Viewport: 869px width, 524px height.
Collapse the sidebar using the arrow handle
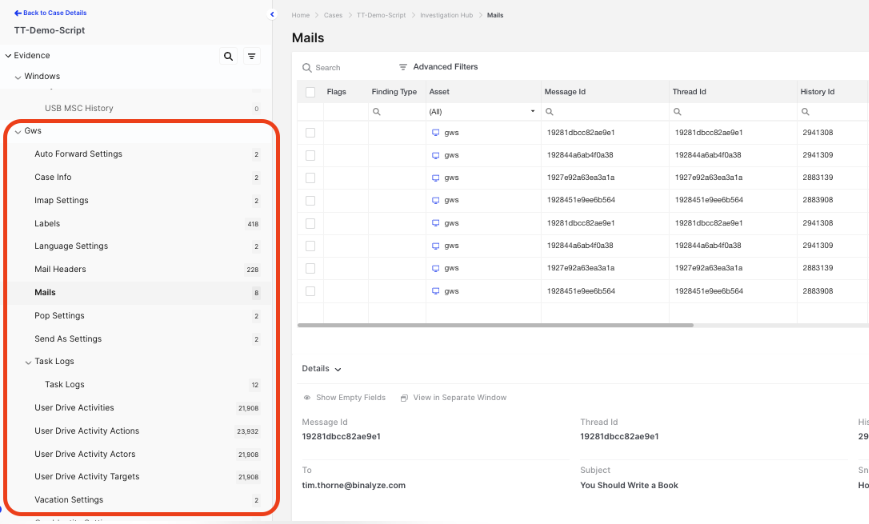273,15
